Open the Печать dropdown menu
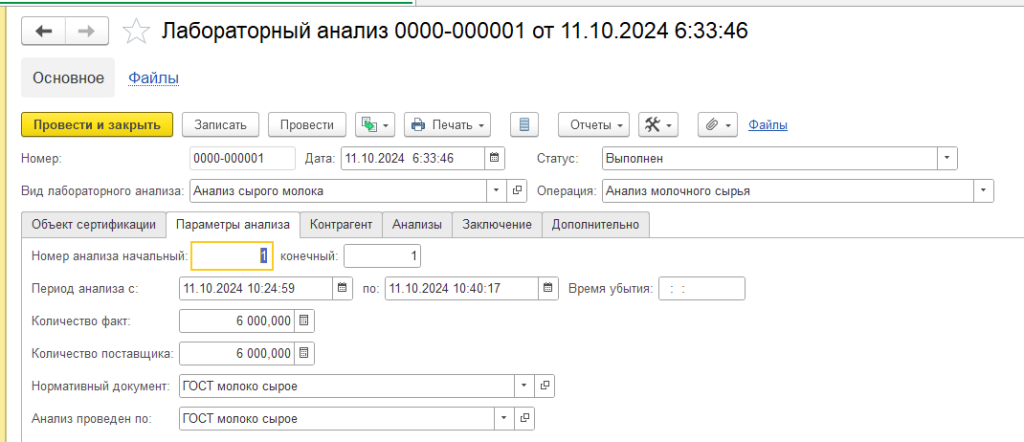Screen dimensions: 1024x442 coord(447,125)
